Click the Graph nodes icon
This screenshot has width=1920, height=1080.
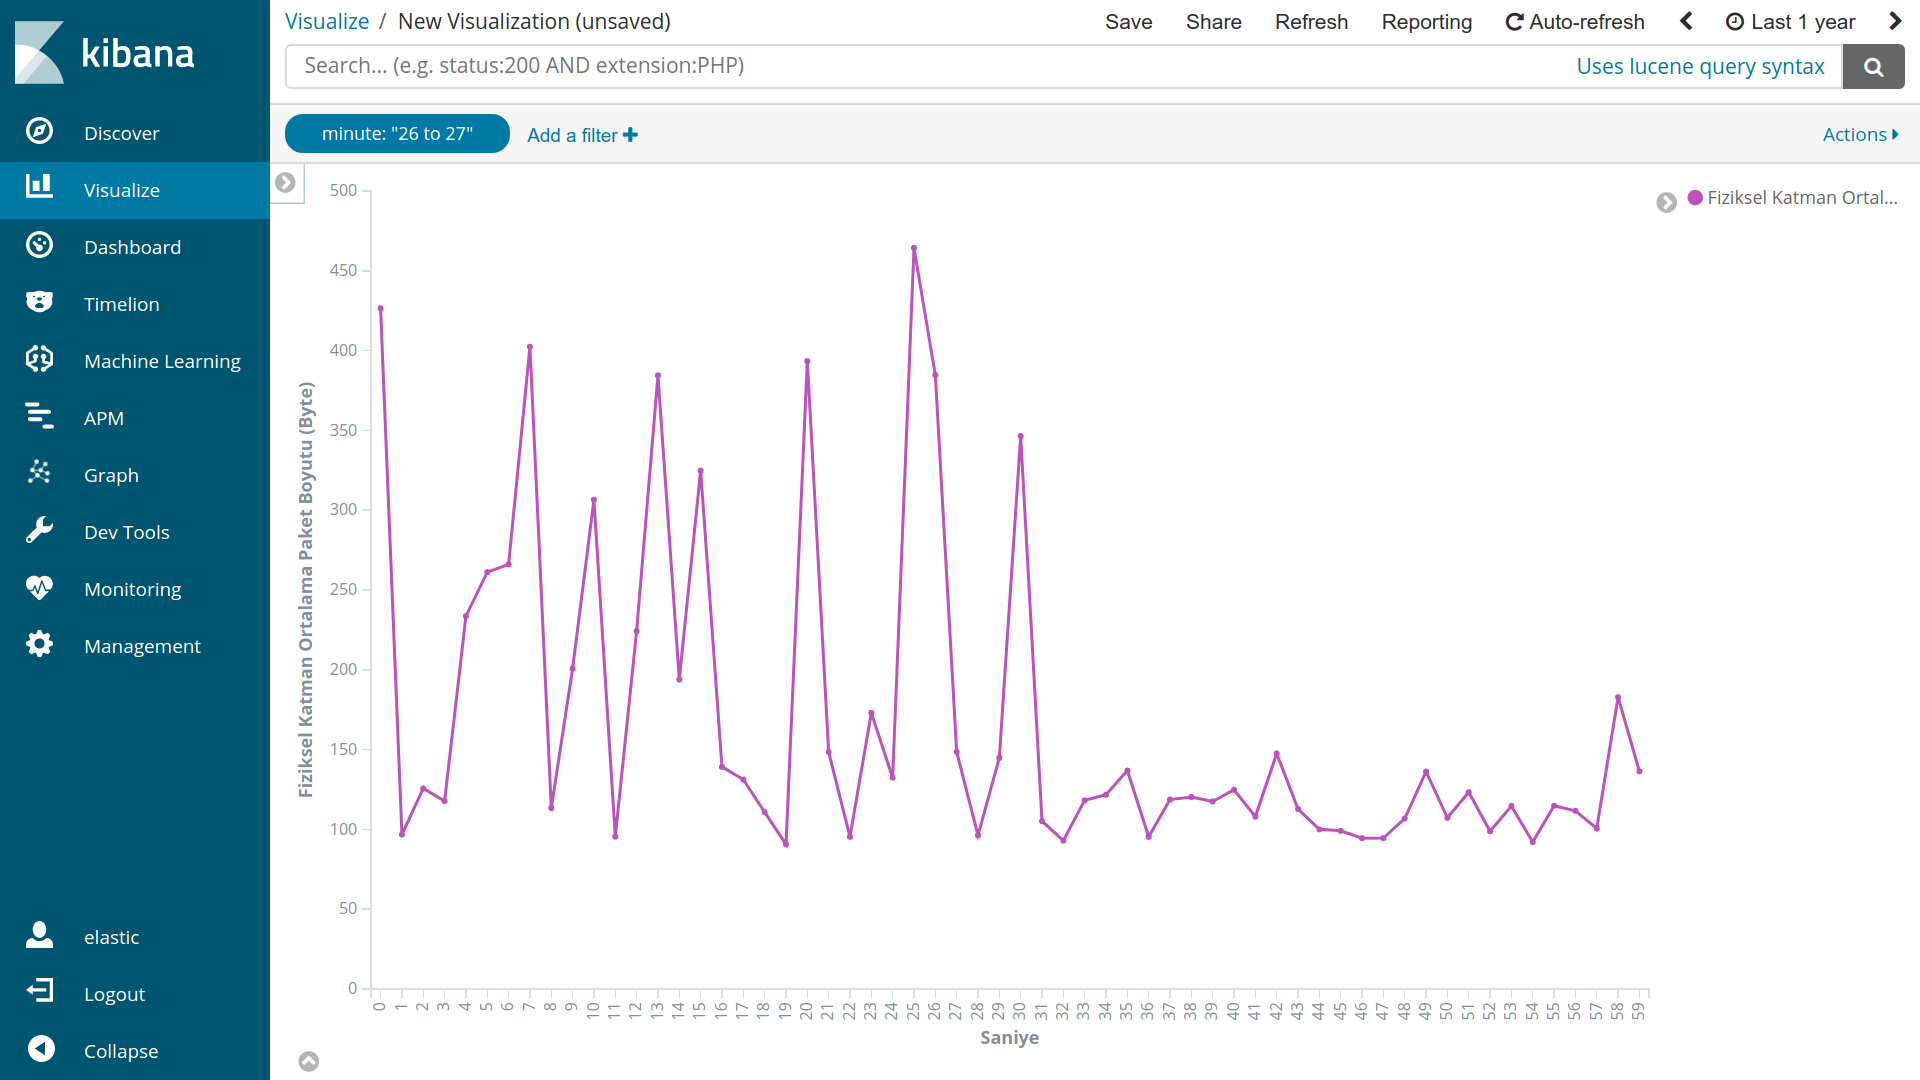tap(39, 474)
